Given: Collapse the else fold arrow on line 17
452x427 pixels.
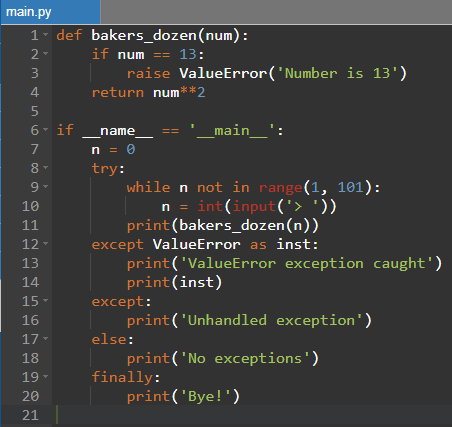Looking at the screenshot, I should [x=45, y=338].
